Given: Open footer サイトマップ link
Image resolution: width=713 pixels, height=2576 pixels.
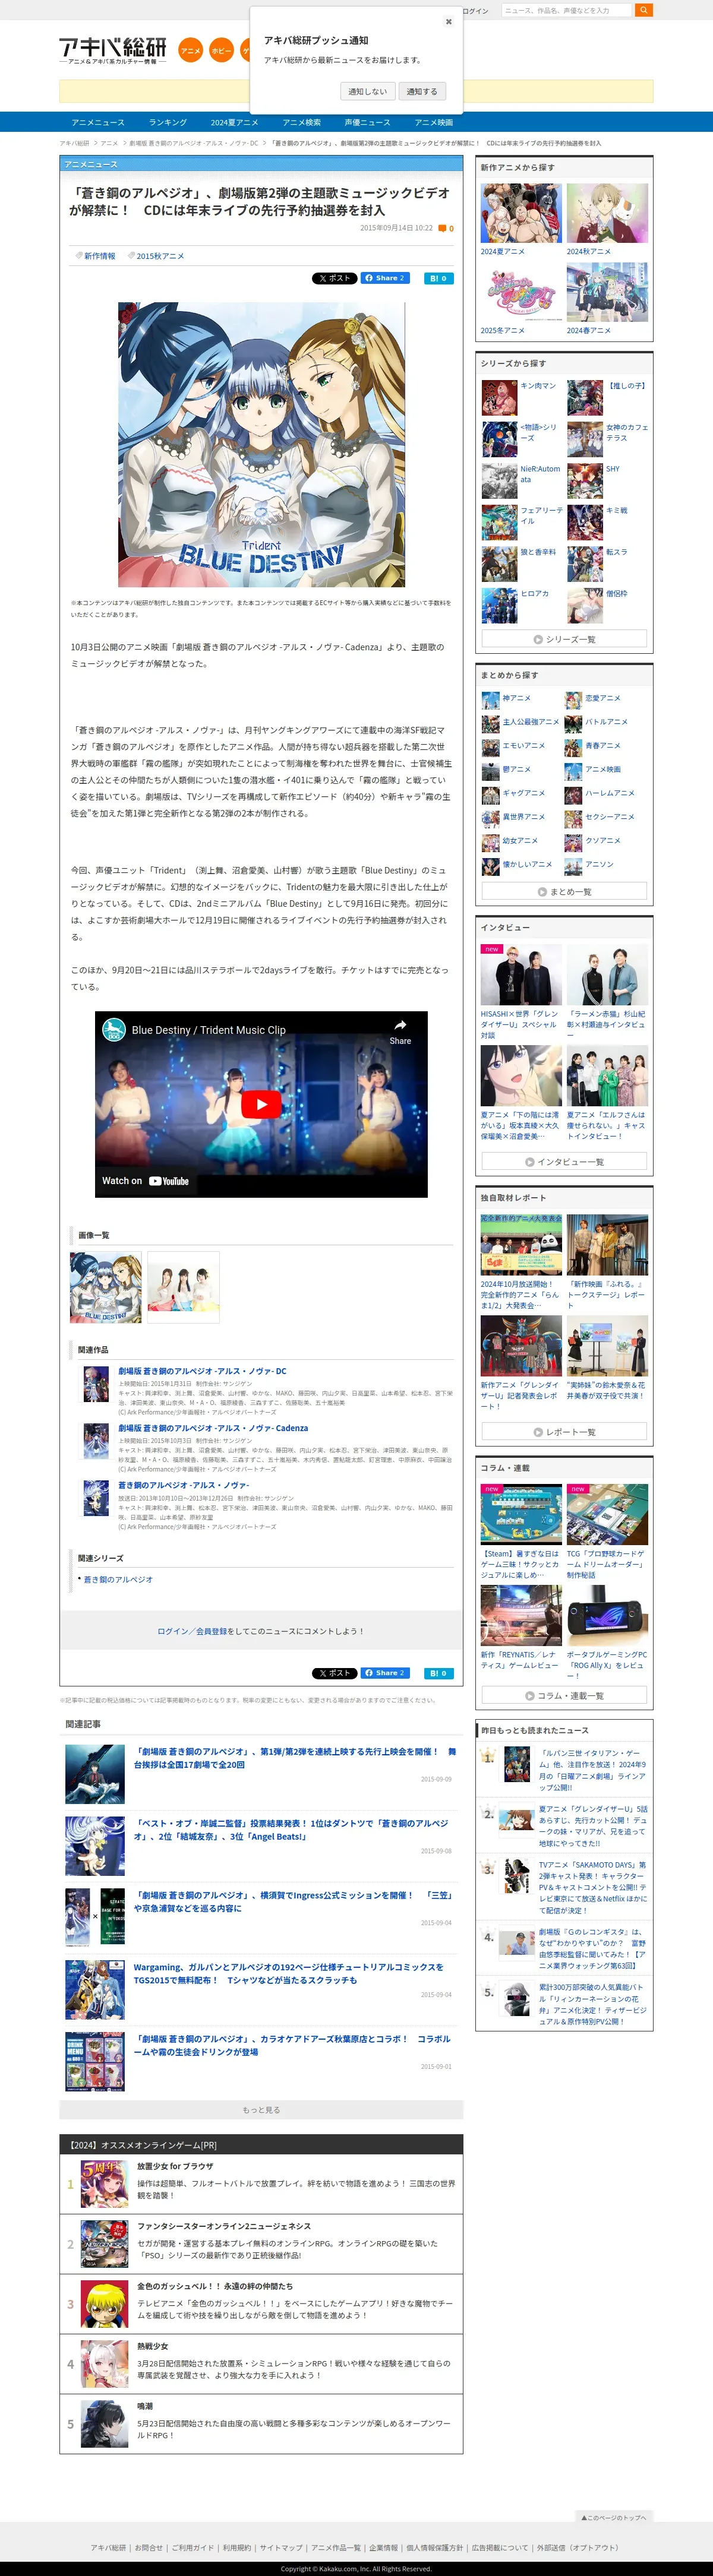Looking at the screenshot, I should pyautogui.click(x=281, y=2547).
